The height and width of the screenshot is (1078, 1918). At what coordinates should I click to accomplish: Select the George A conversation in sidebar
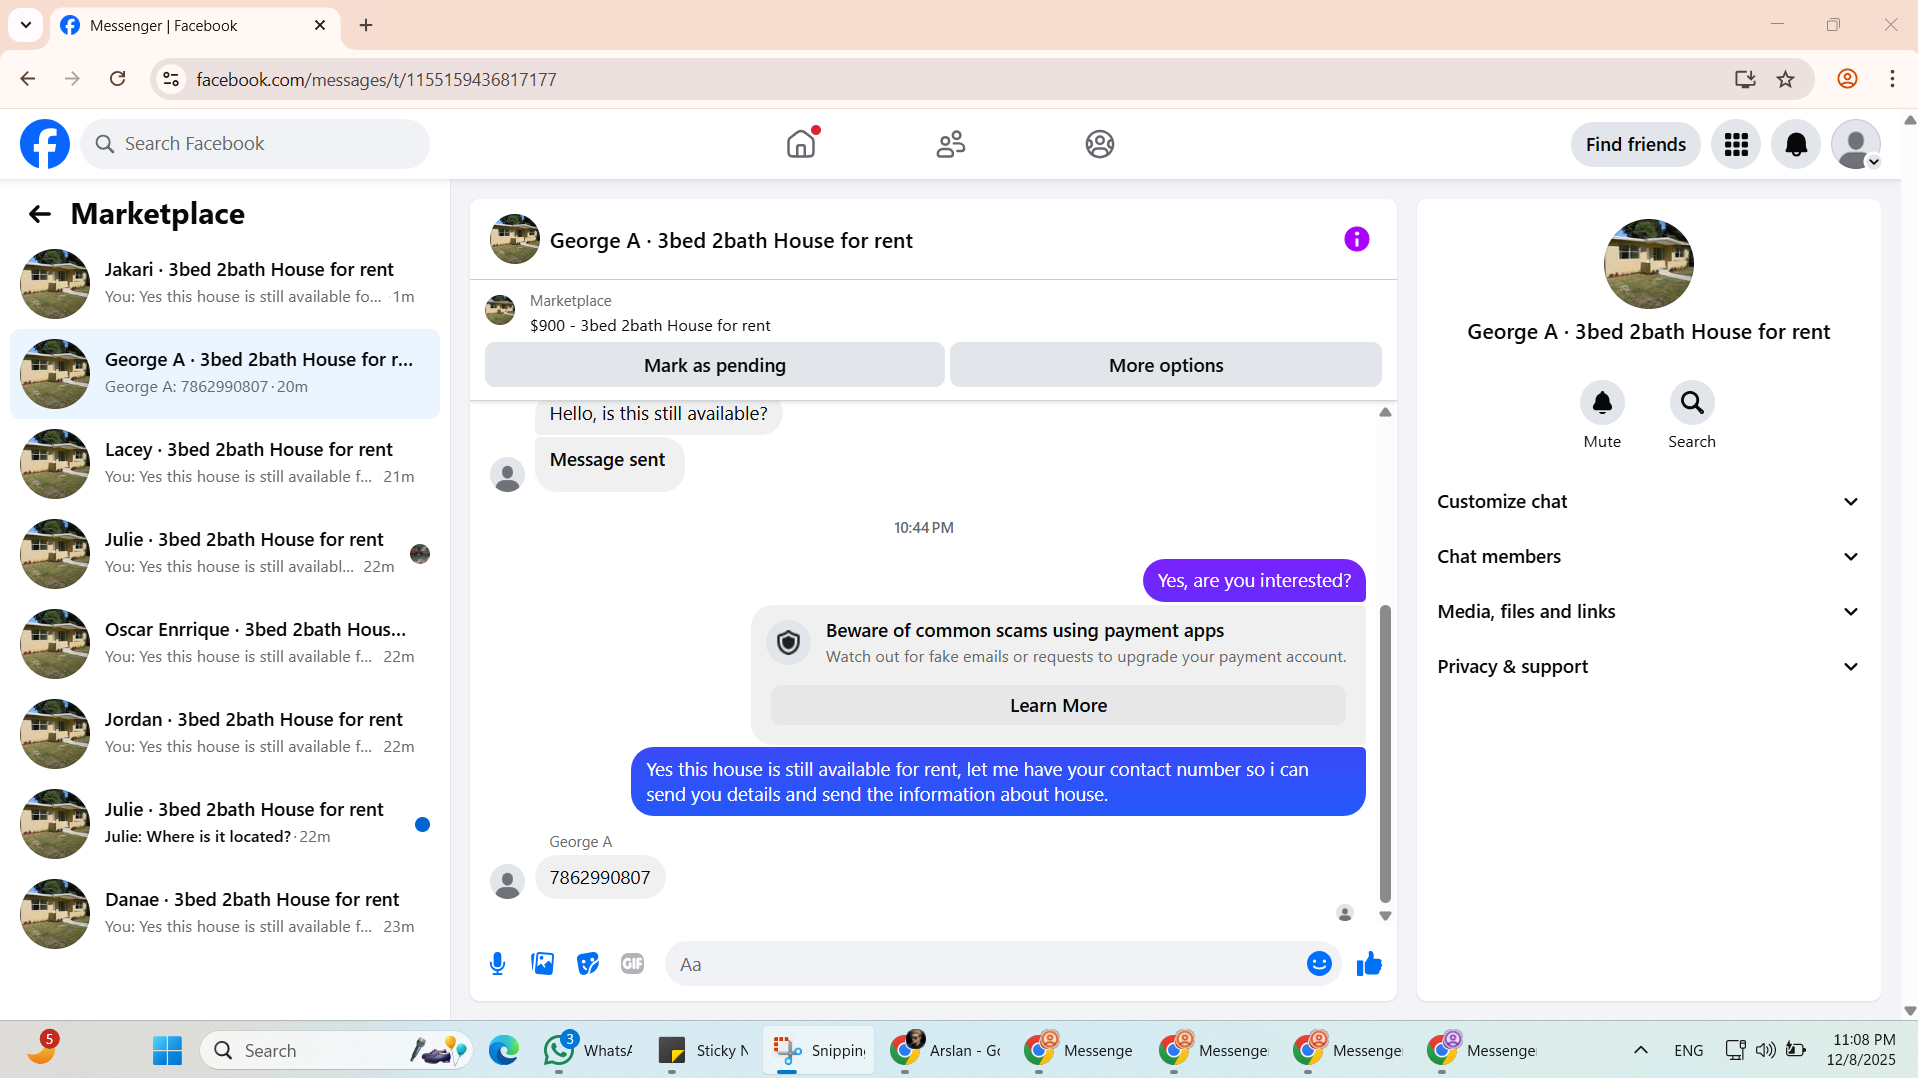[225, 374]
